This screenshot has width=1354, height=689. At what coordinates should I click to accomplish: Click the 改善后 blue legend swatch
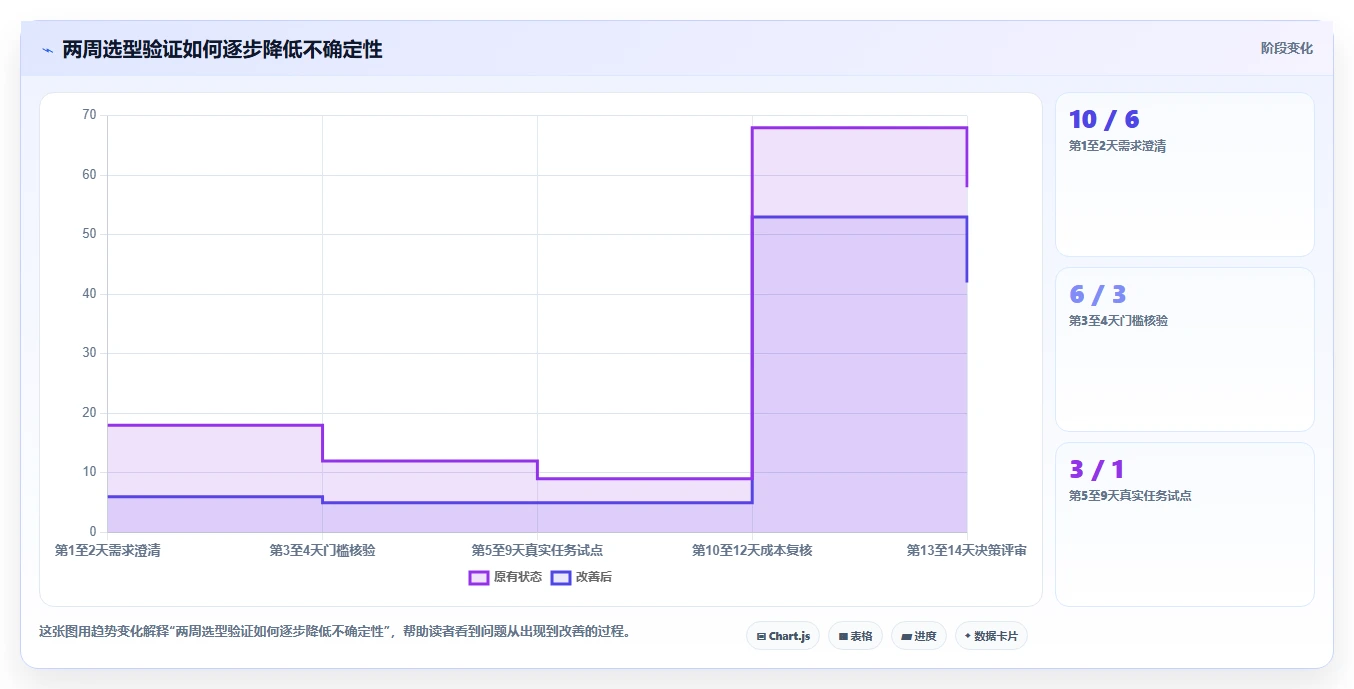tap(561, 577)
